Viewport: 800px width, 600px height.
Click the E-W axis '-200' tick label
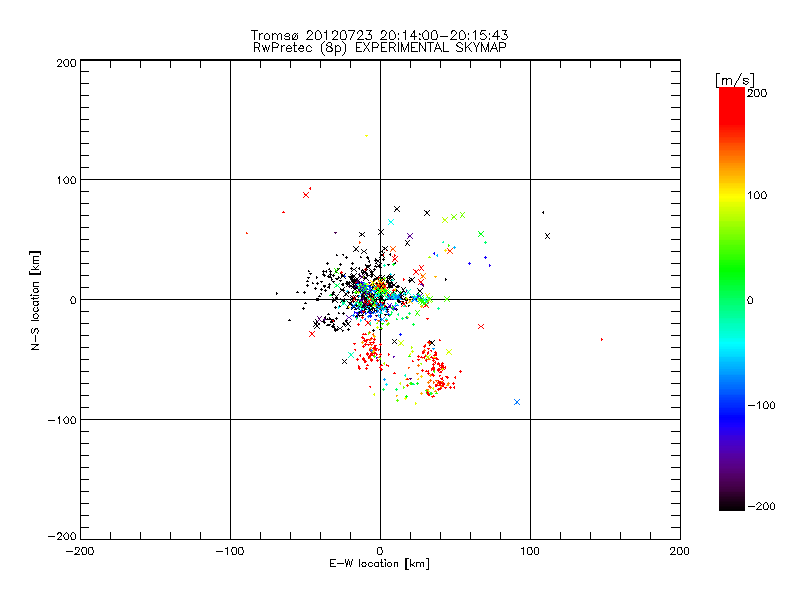tap(80, 552)
